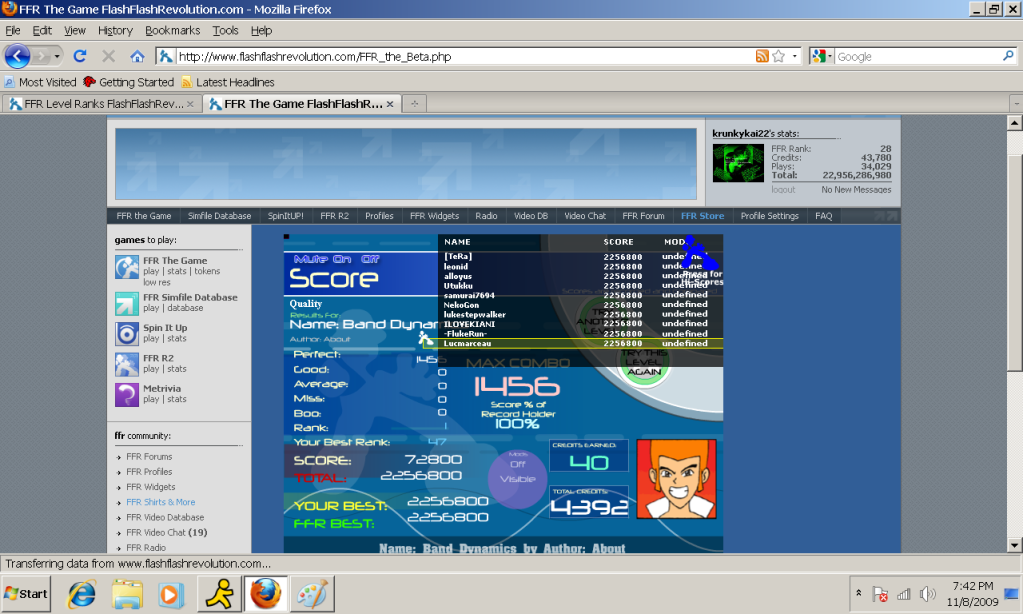
Task: Click the FFR Simfile Database sidebar icon
Action: click(x=127, y=303)
